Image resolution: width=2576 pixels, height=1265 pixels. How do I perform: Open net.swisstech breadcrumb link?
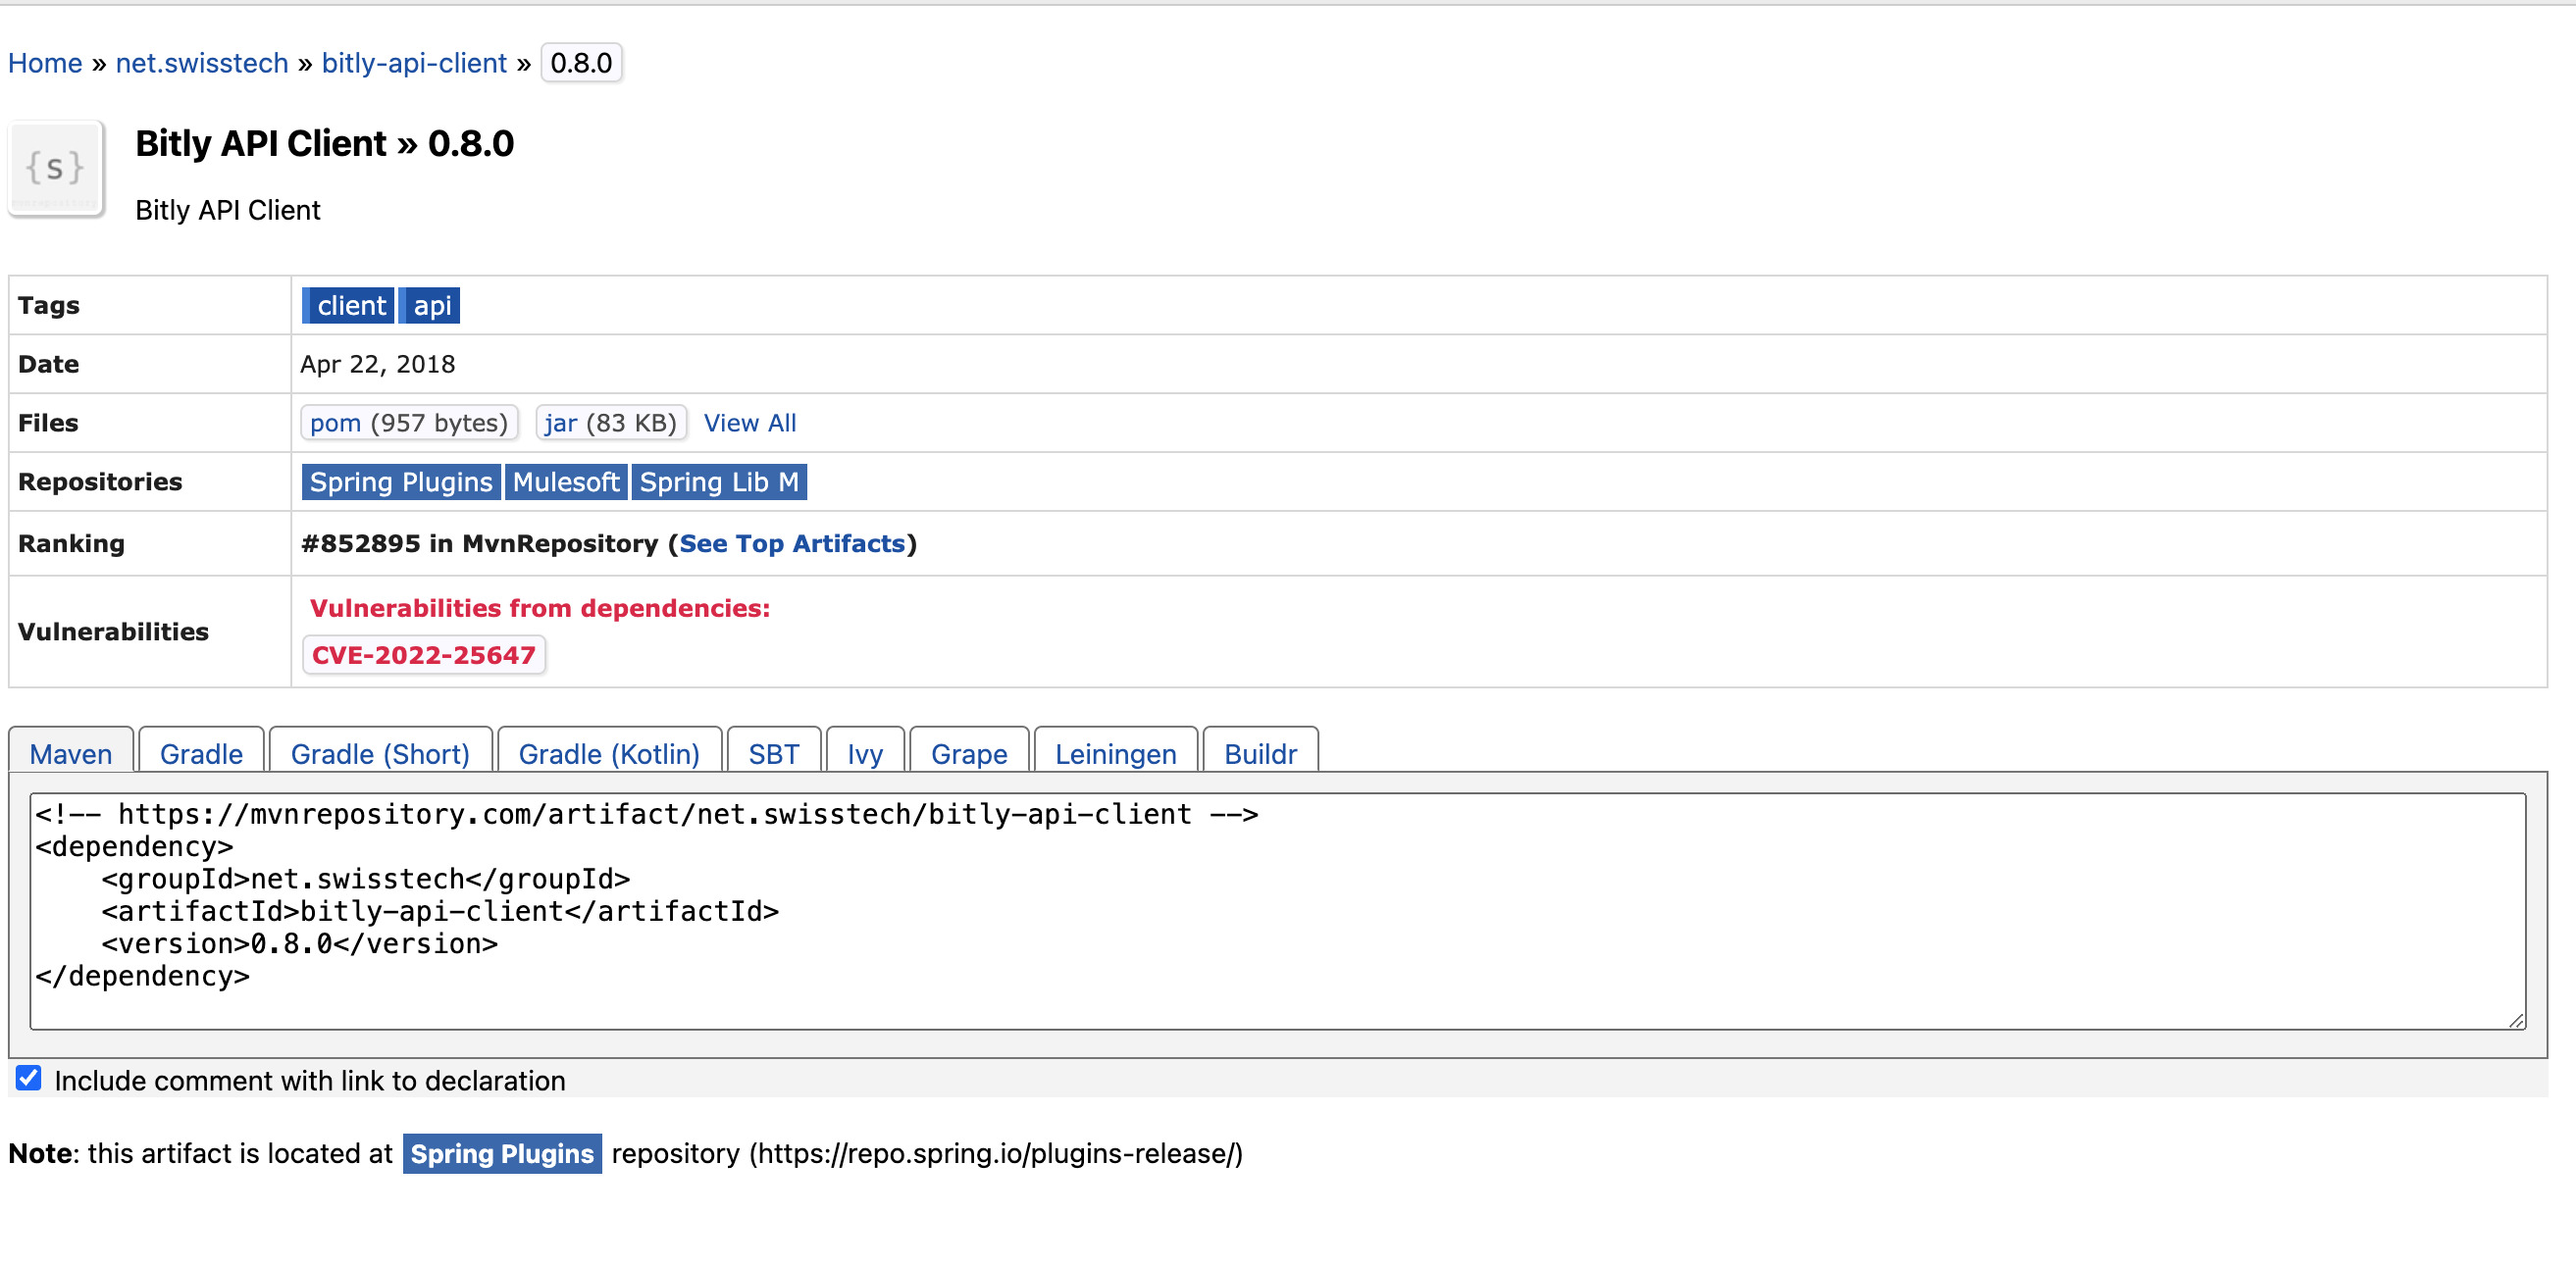pyautogui.click(x=202, y=63)
